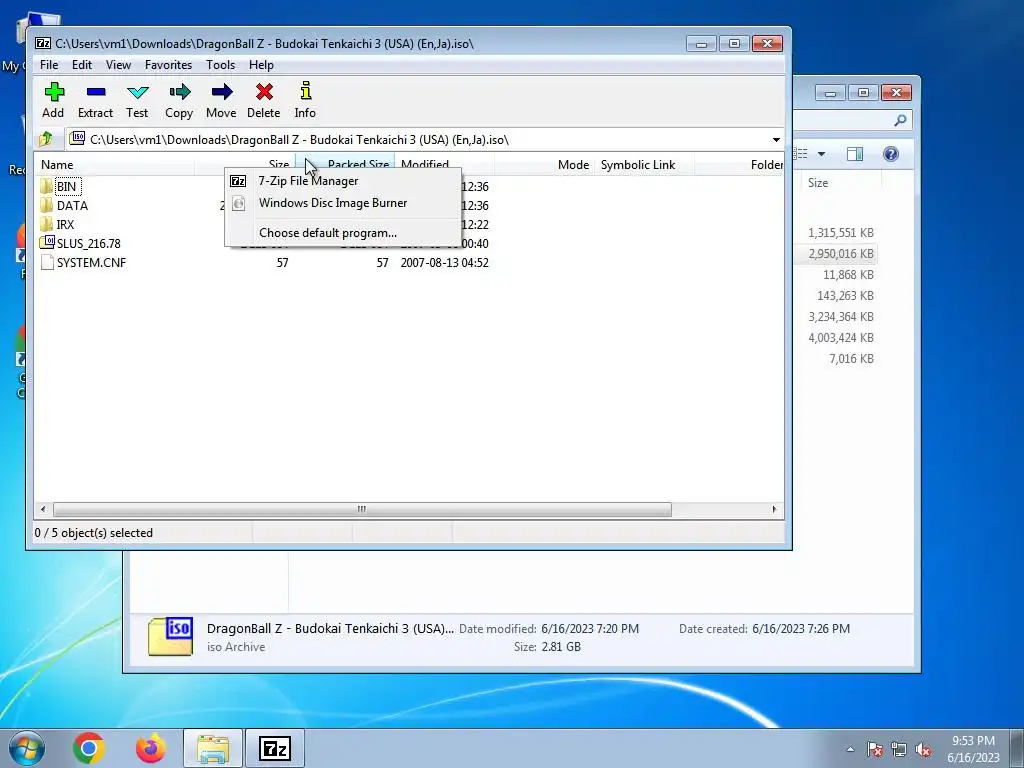Viewport: 1024px width, 768px height.
Task: Open the File menu
Action: click(x=49, y=65)
